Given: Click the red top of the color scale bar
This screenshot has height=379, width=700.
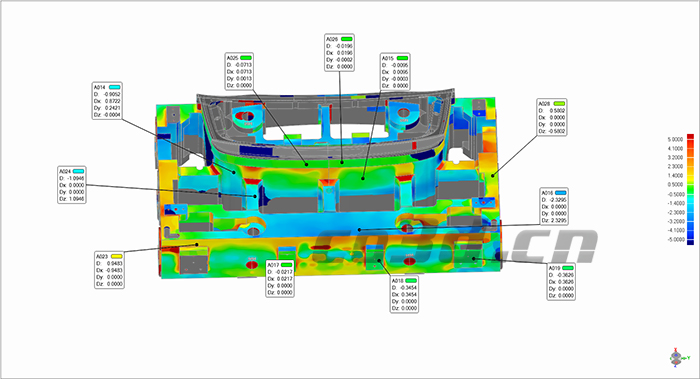Looking at the screenshot, I should pyautogui.click(x=690, y=137).
